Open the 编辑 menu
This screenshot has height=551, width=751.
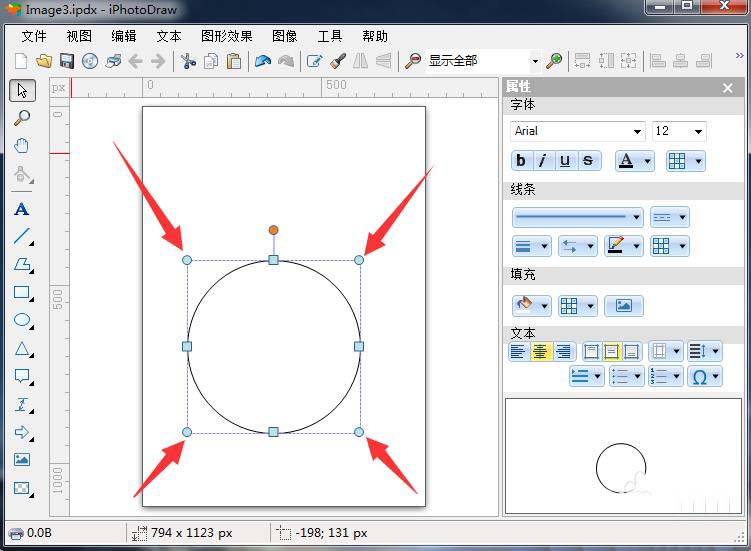coord(124,36)
